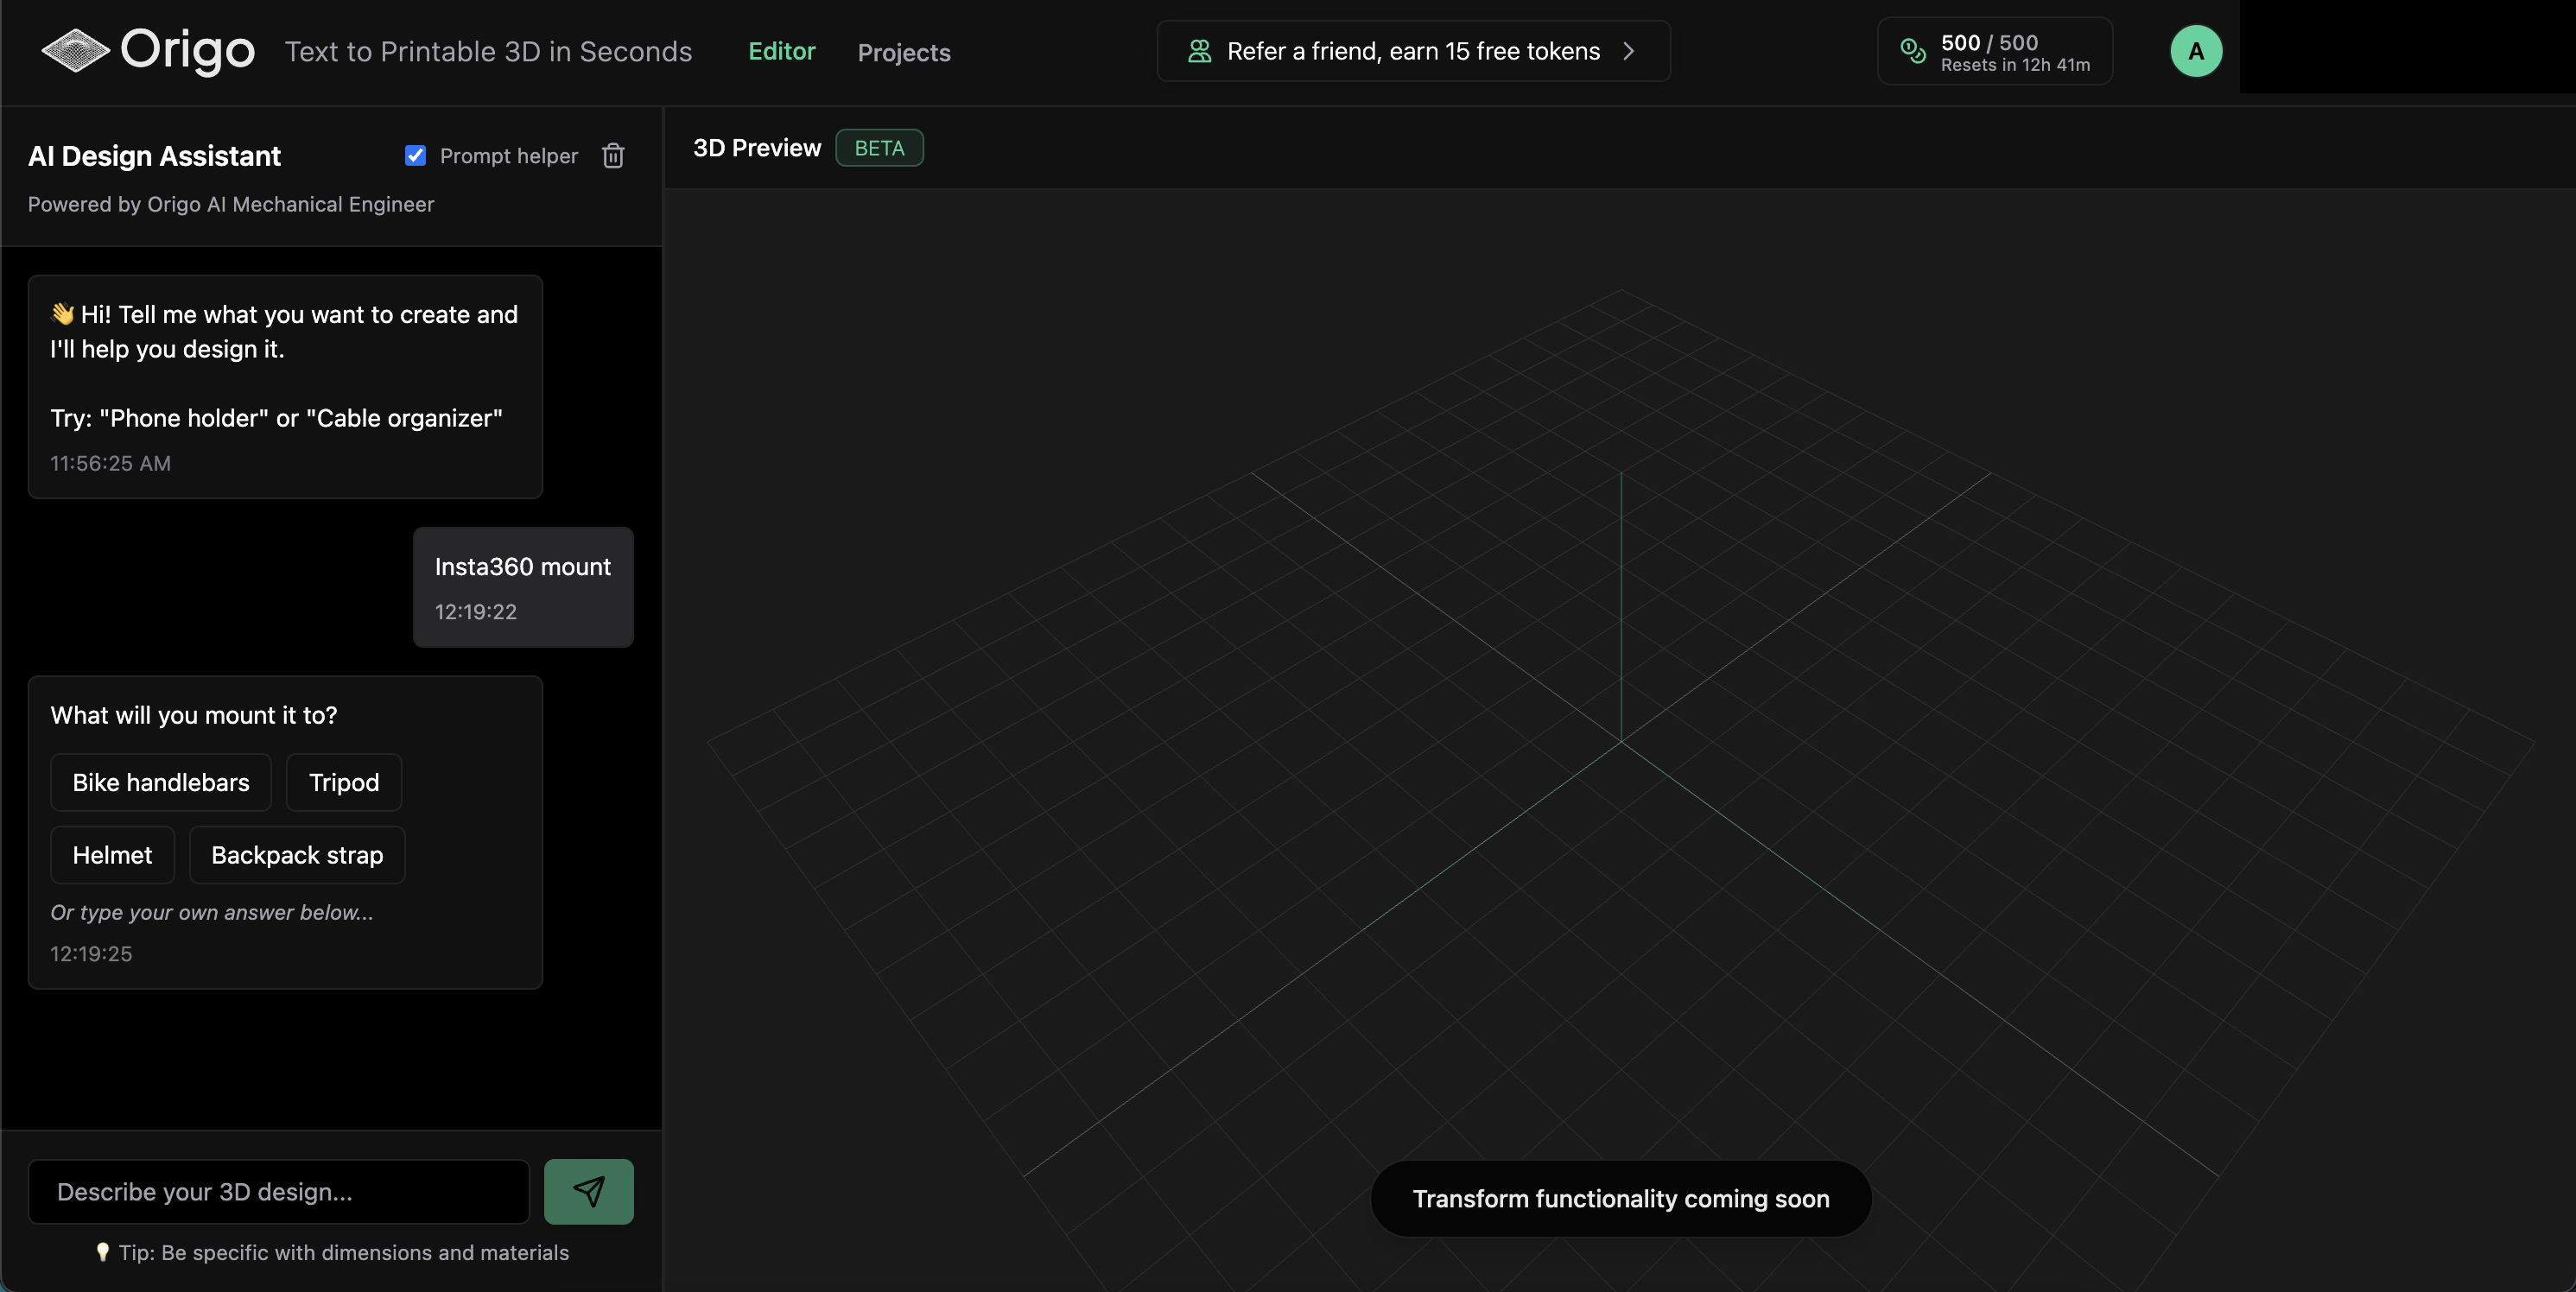Click the BETA badge next to 3D Preview
The height and width of the screenshot is (1292, 2576).
point(879,147)
